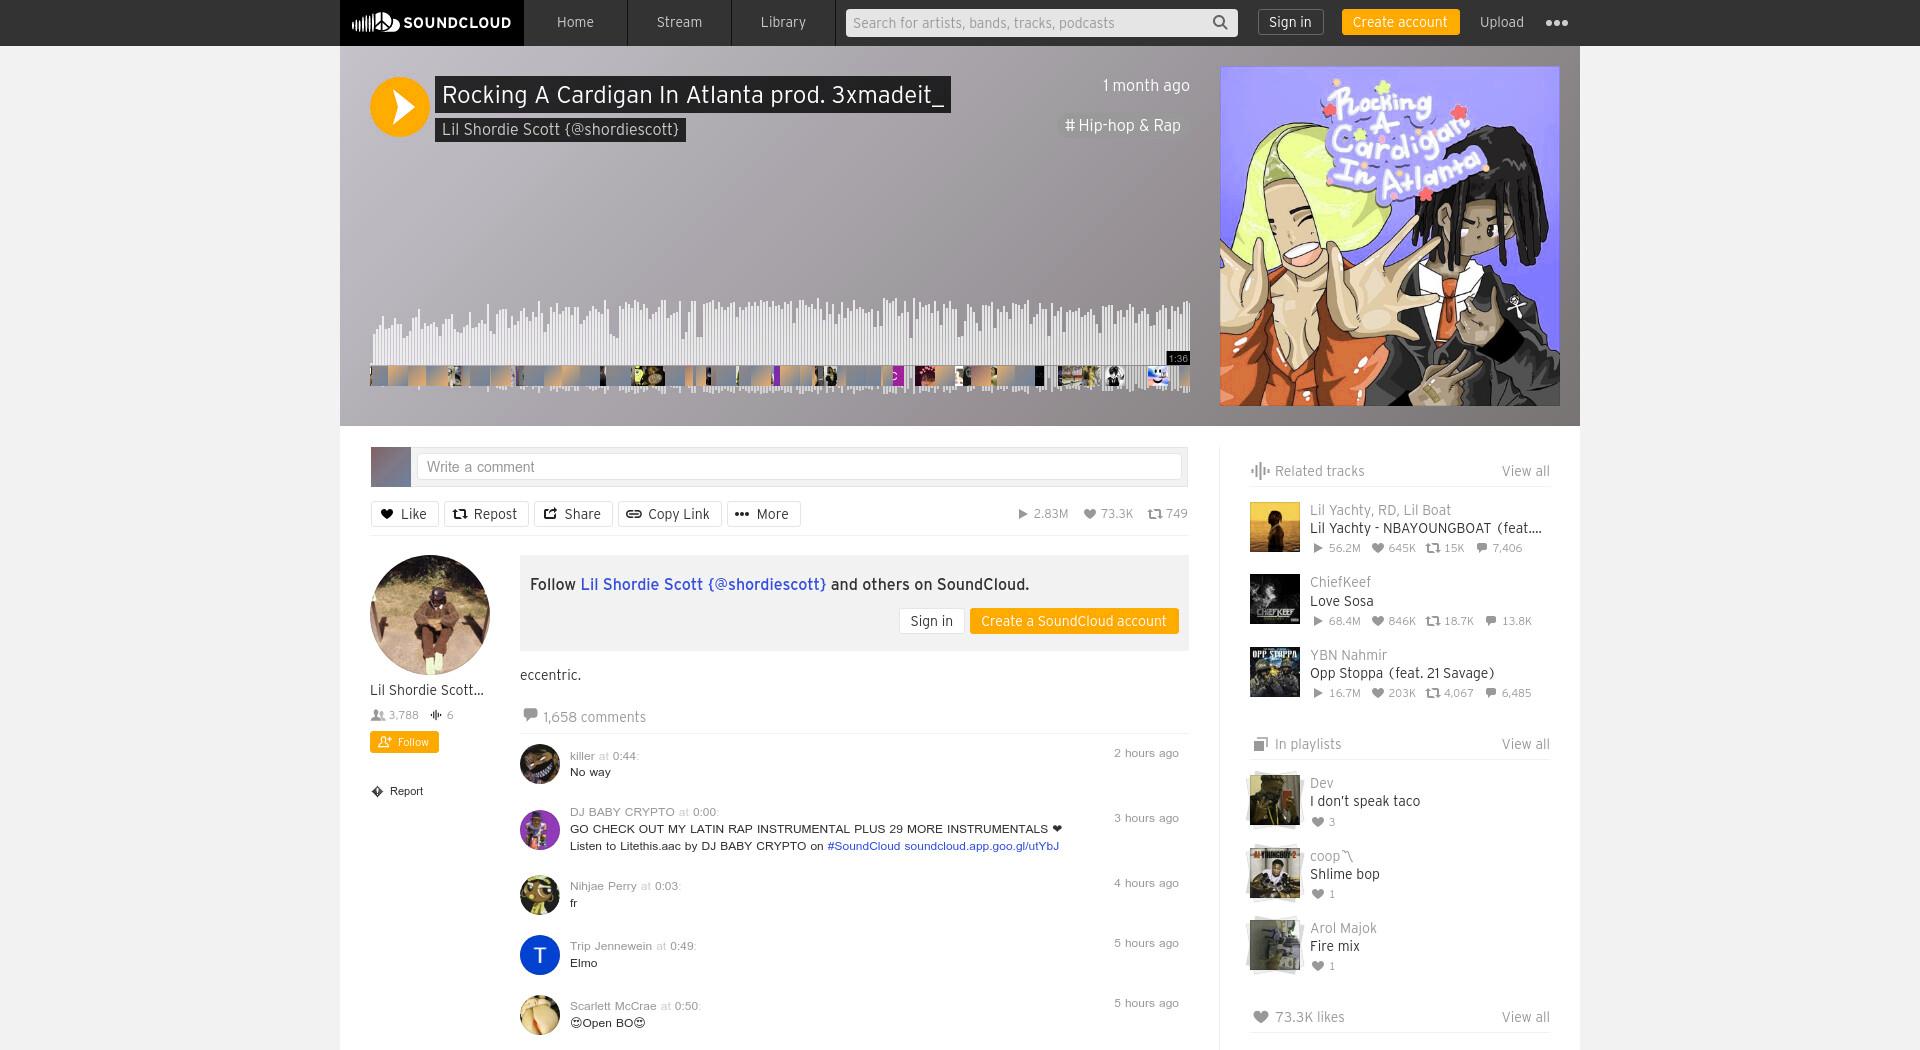Report this track
This screenshot has width=1920, height=1050.
(x=398, y=791)
